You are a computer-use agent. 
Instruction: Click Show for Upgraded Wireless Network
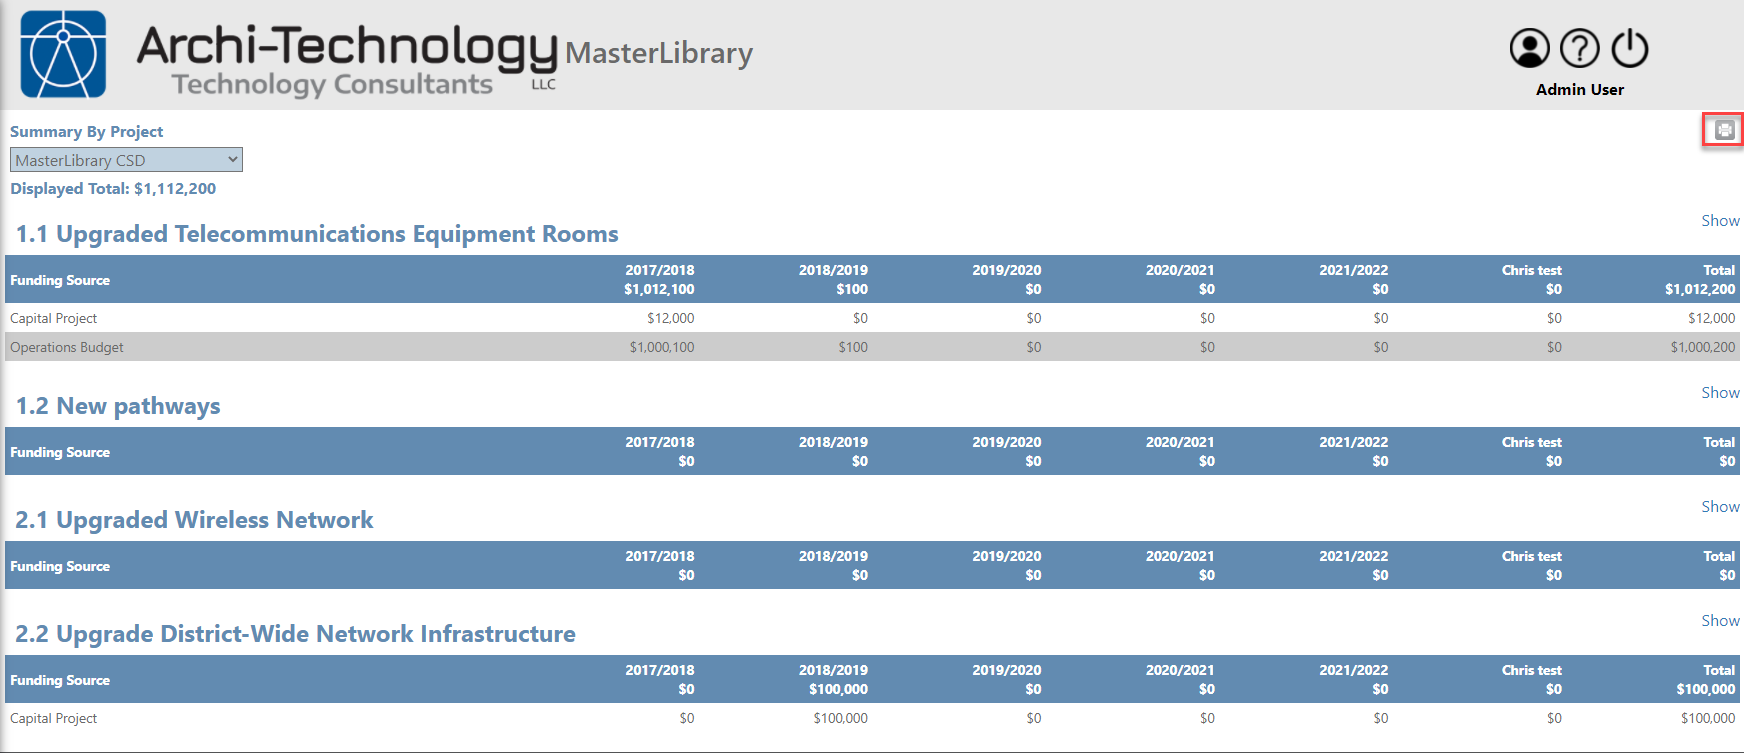pyautogui.click(x=1720, y=507)
